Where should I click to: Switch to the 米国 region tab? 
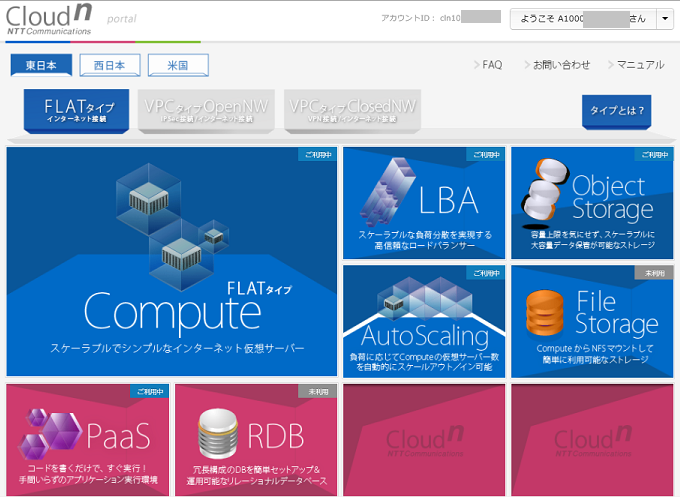[178, 66]
